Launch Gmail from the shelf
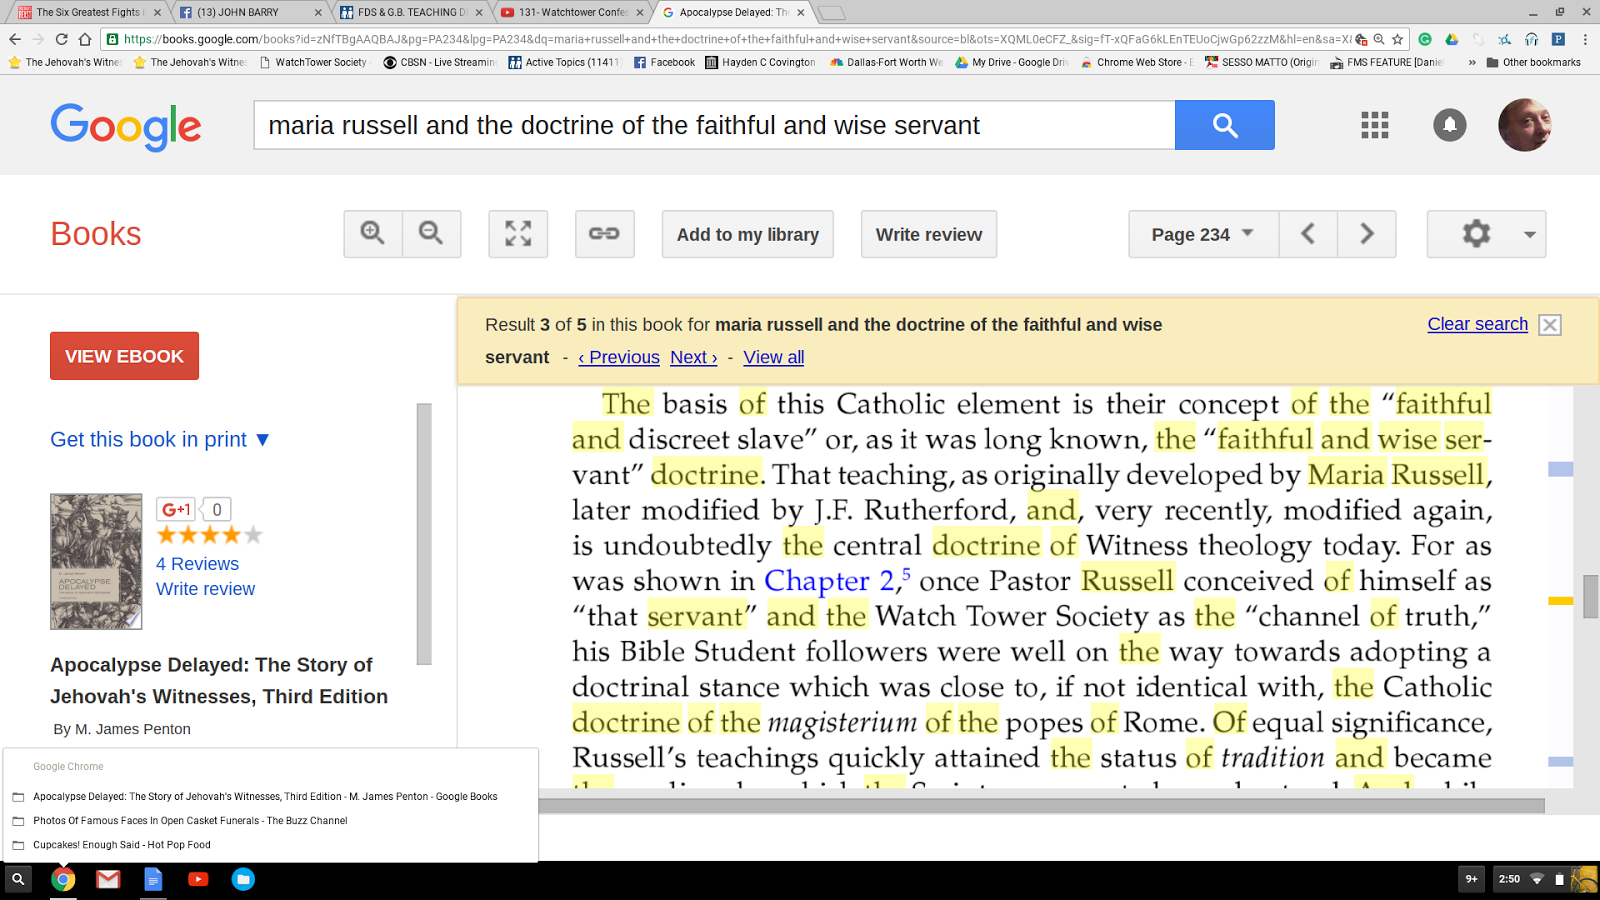 pos(108,879)
